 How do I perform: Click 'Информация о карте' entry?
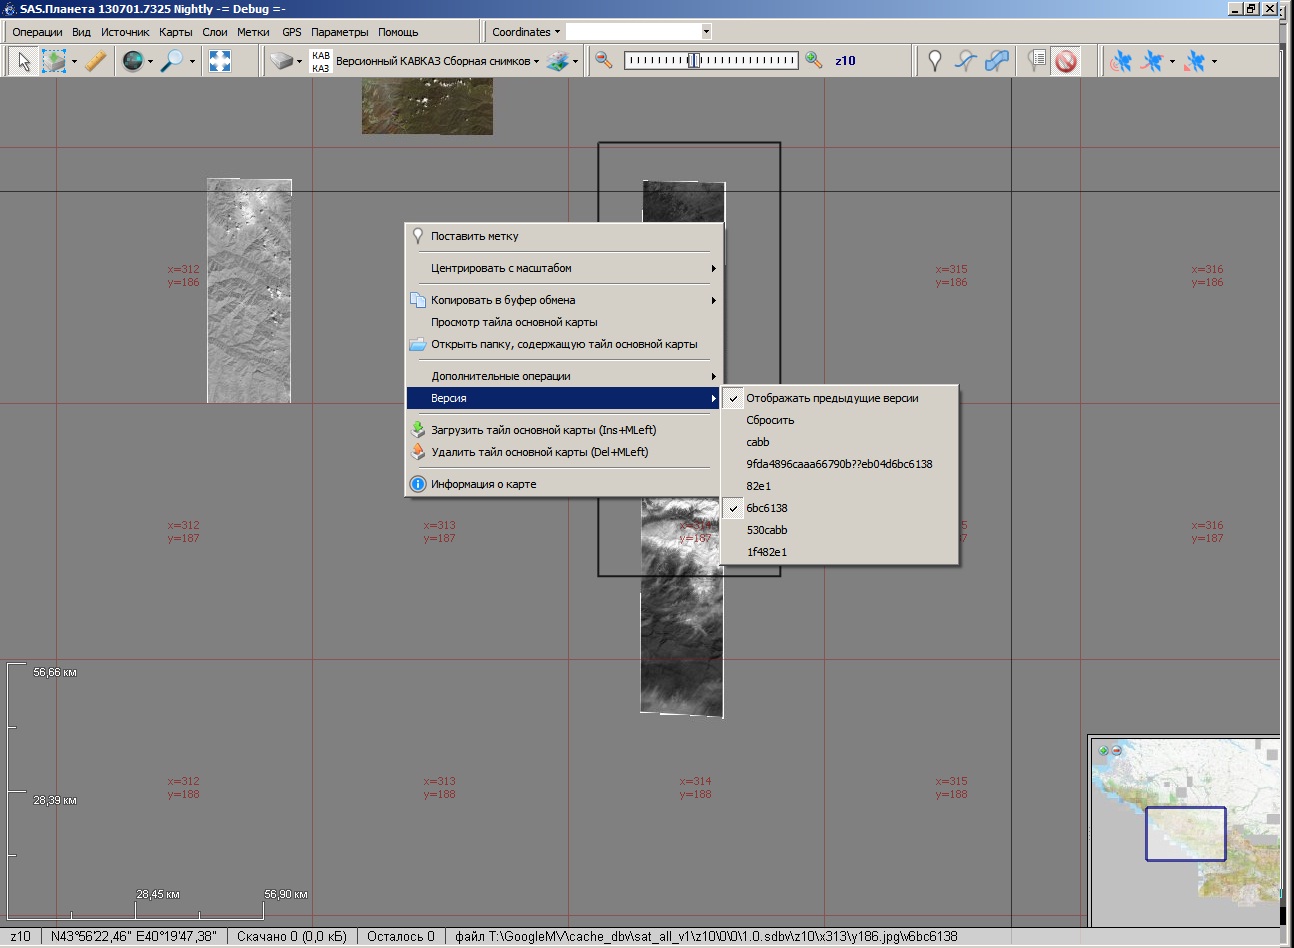tap(484, 484)
